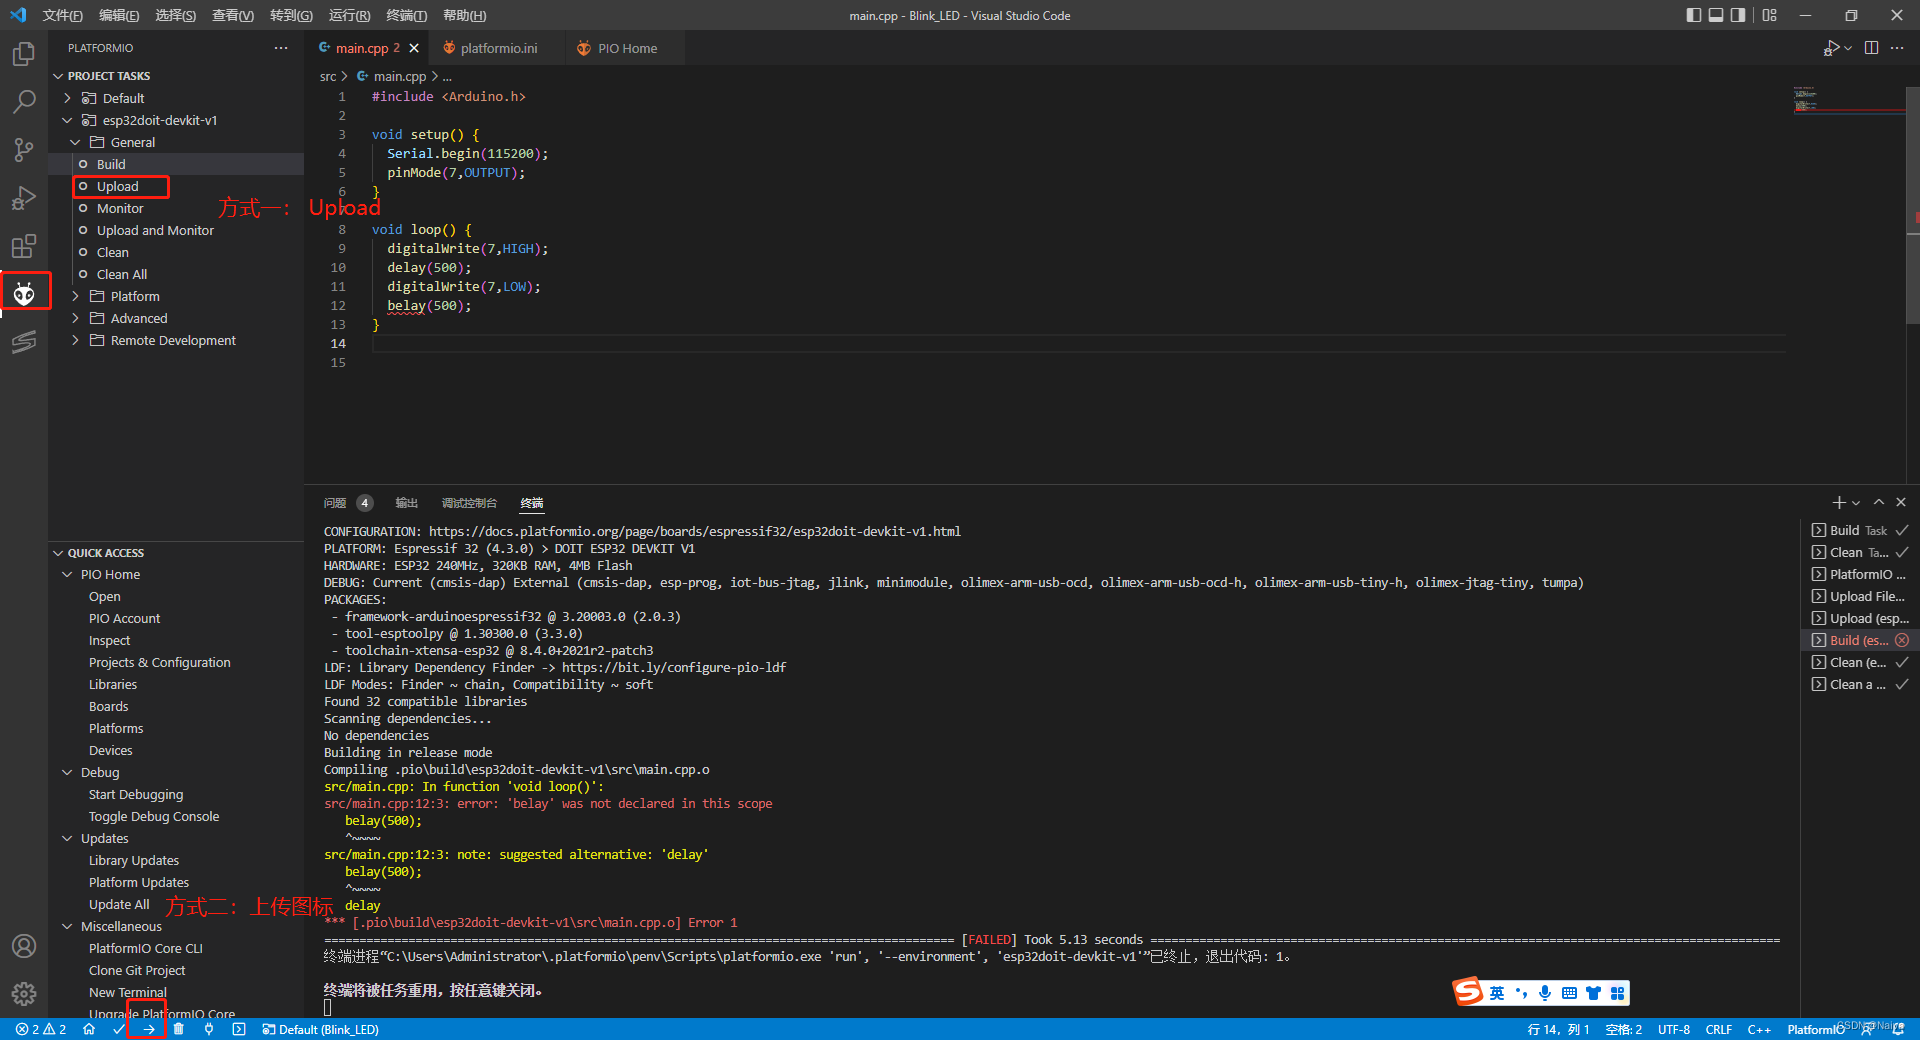Click PlatformIO Build checkmark in status bar
Image resolution: width=1920 pixels, height=1040 pixels.
[x=119, y=1029]
